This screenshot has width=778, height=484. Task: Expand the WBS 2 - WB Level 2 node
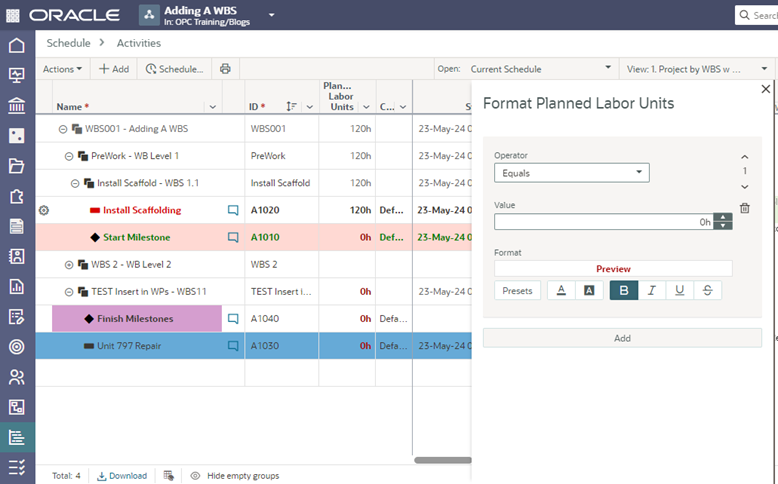[x=69, y=265]
